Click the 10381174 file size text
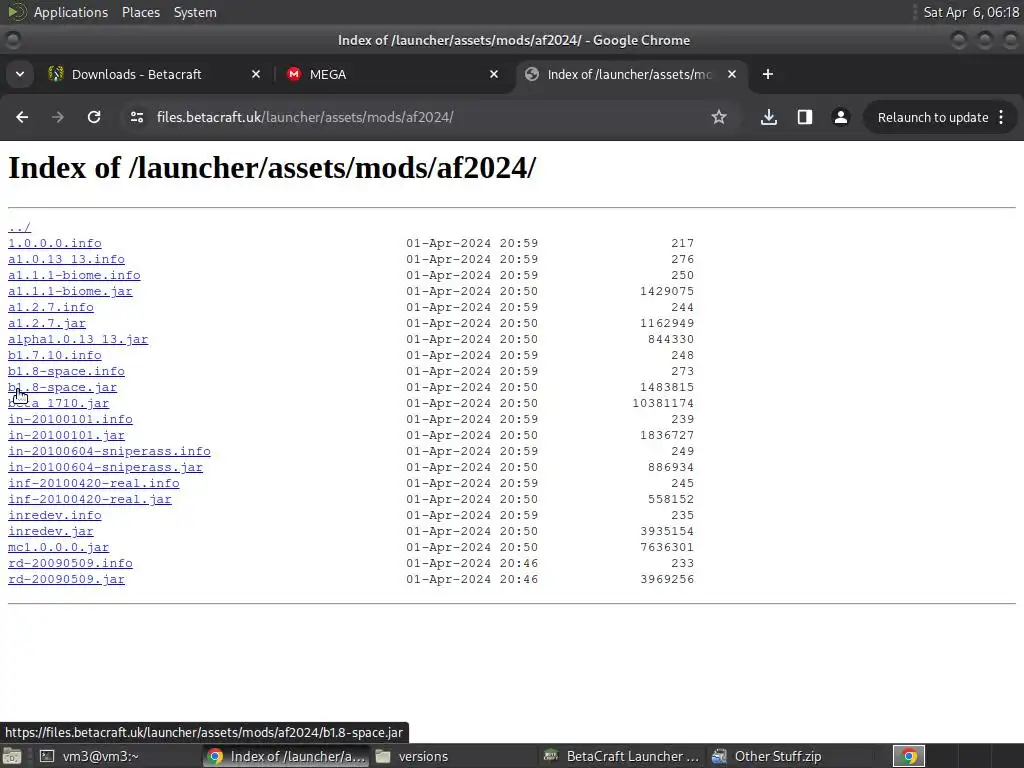 tap(663, 403)
